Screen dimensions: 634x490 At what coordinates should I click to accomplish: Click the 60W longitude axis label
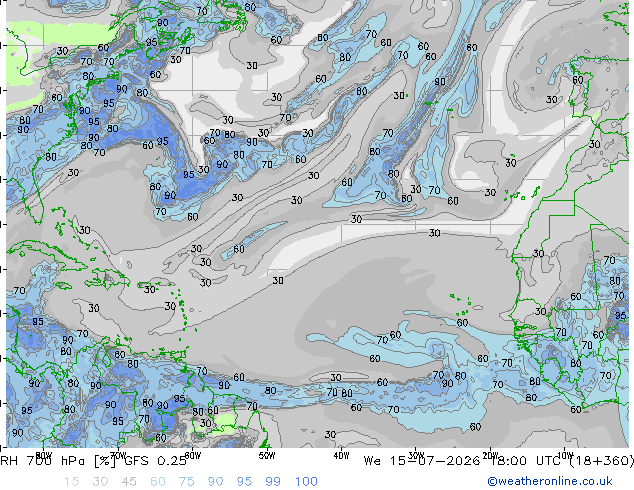pyautogui.click(x=192, y=456)
